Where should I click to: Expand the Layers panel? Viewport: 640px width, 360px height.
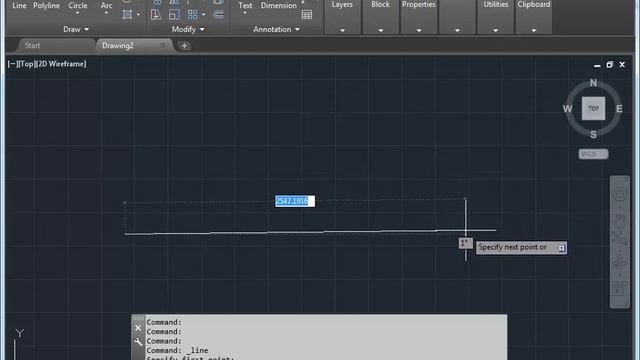(342, 30)
